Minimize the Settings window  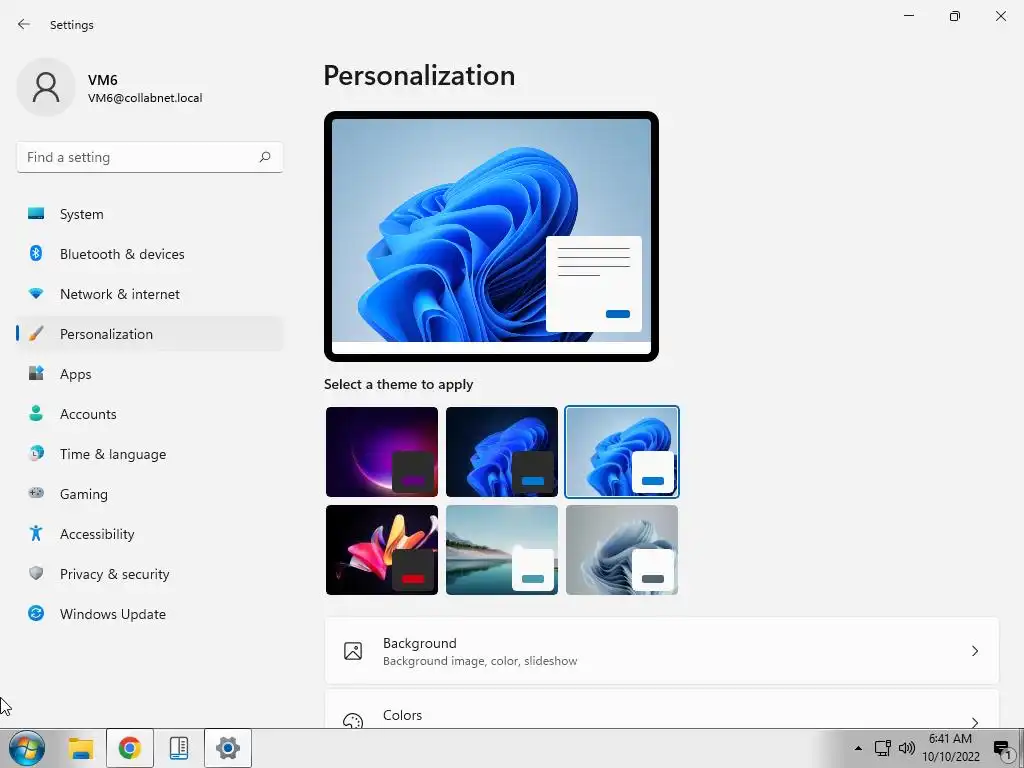tap(908, 16)
